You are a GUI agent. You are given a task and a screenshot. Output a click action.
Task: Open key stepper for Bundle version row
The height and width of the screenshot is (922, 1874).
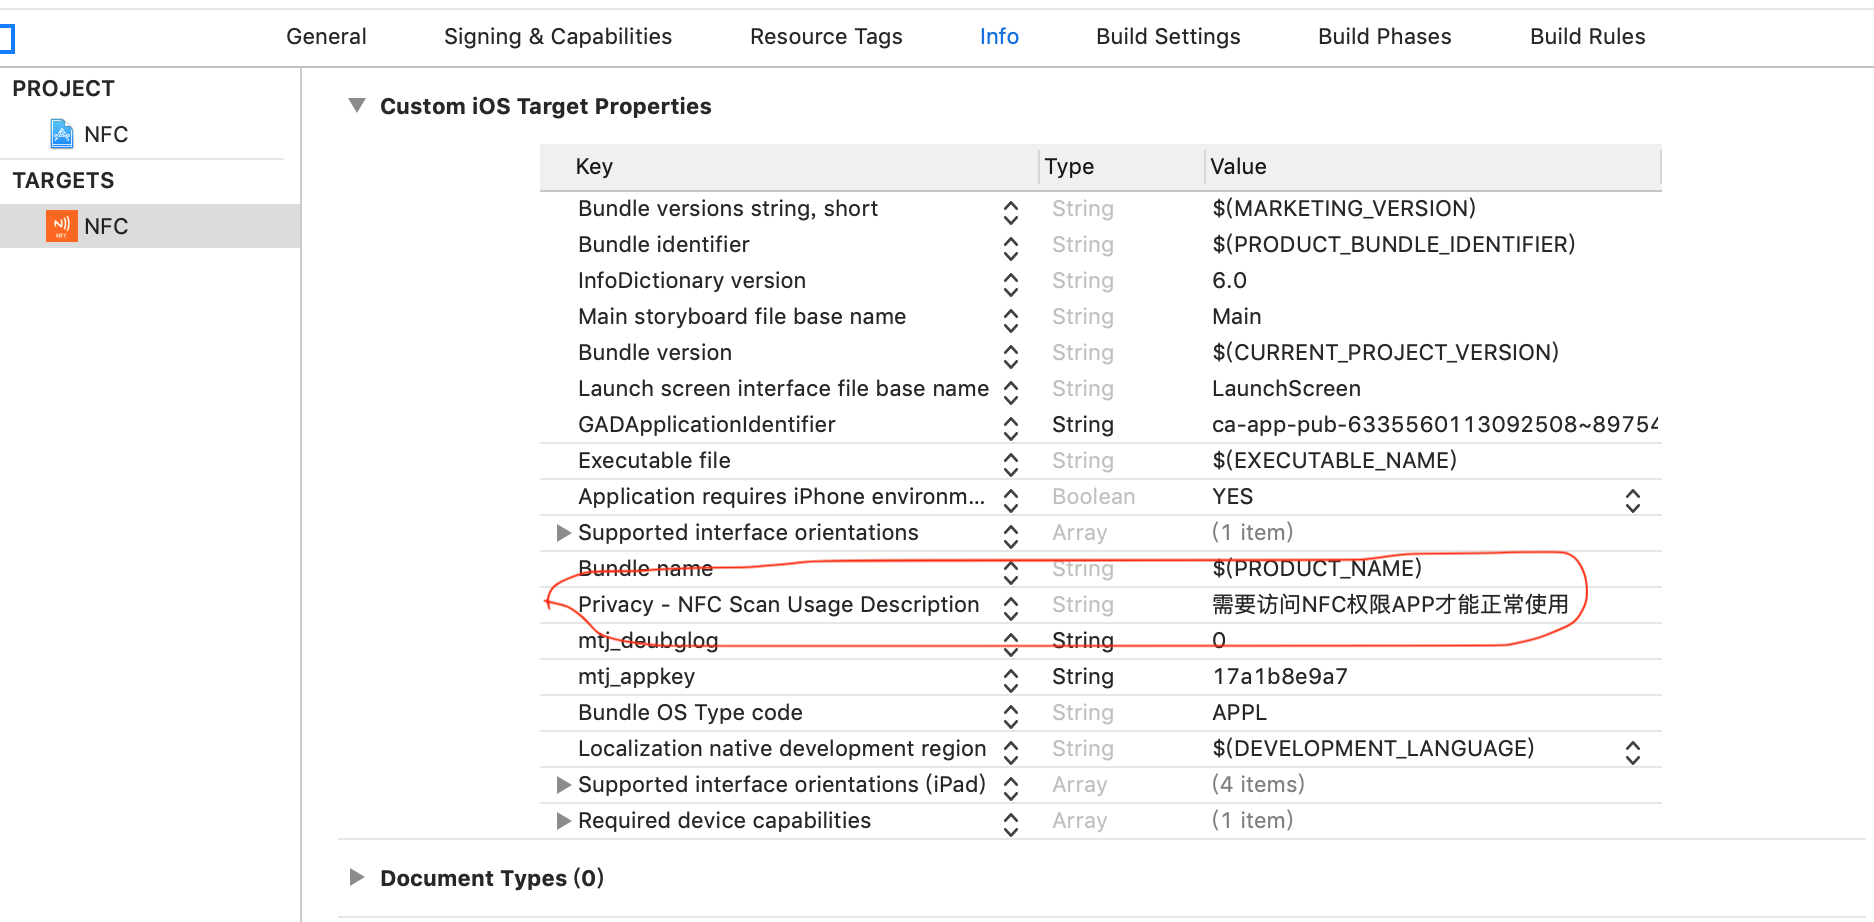pyautogui.click(x=1011, y=356)
